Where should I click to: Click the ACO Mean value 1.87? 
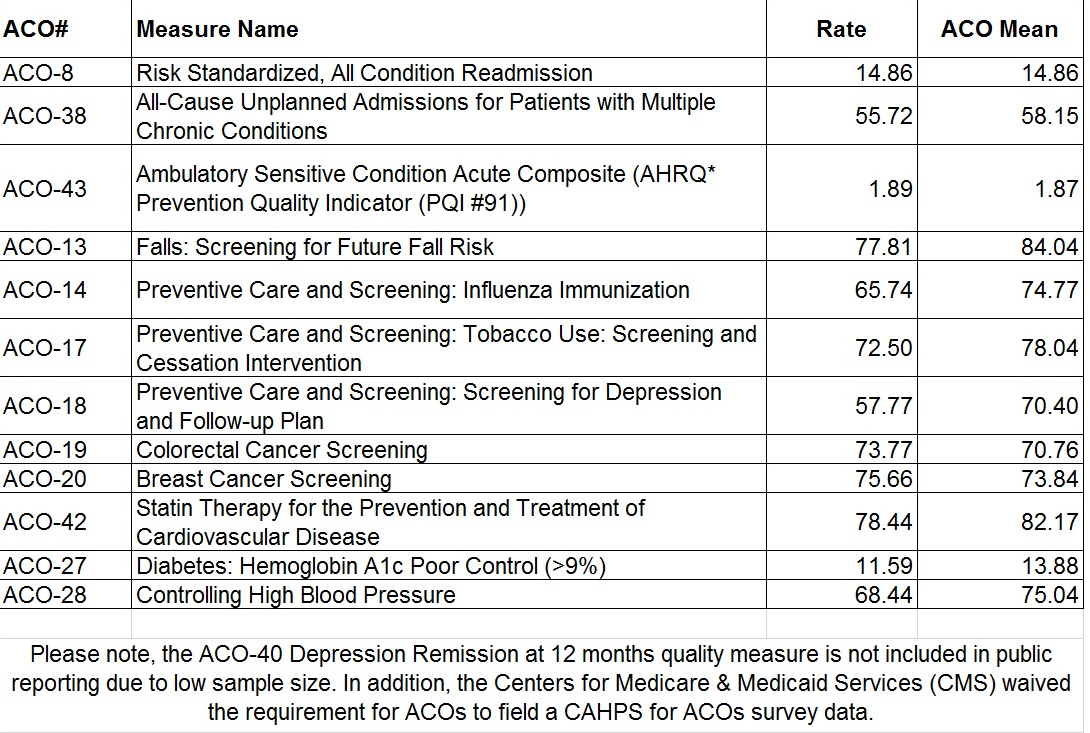[1056, 189]
